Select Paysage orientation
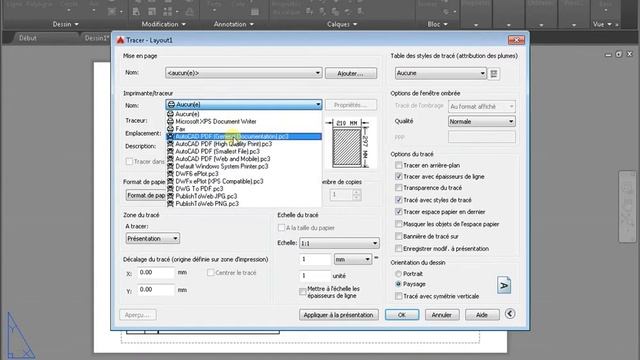 (x=398, y=284)
